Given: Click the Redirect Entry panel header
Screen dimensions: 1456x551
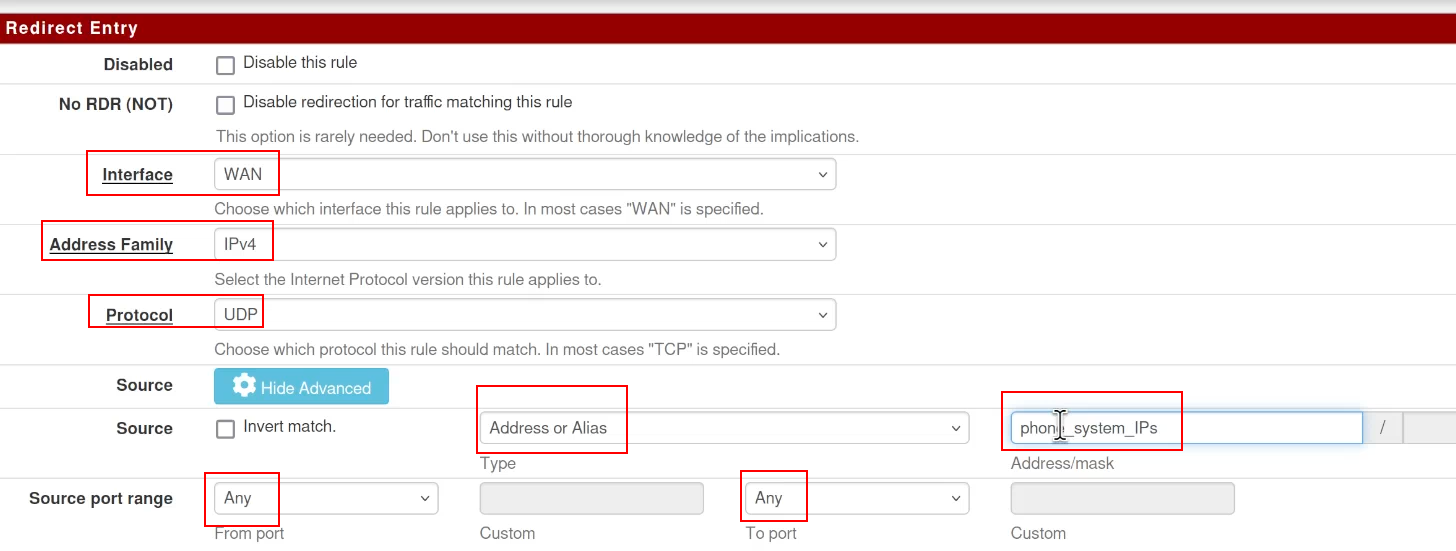Looking at the screenshot, I should 728,28.
